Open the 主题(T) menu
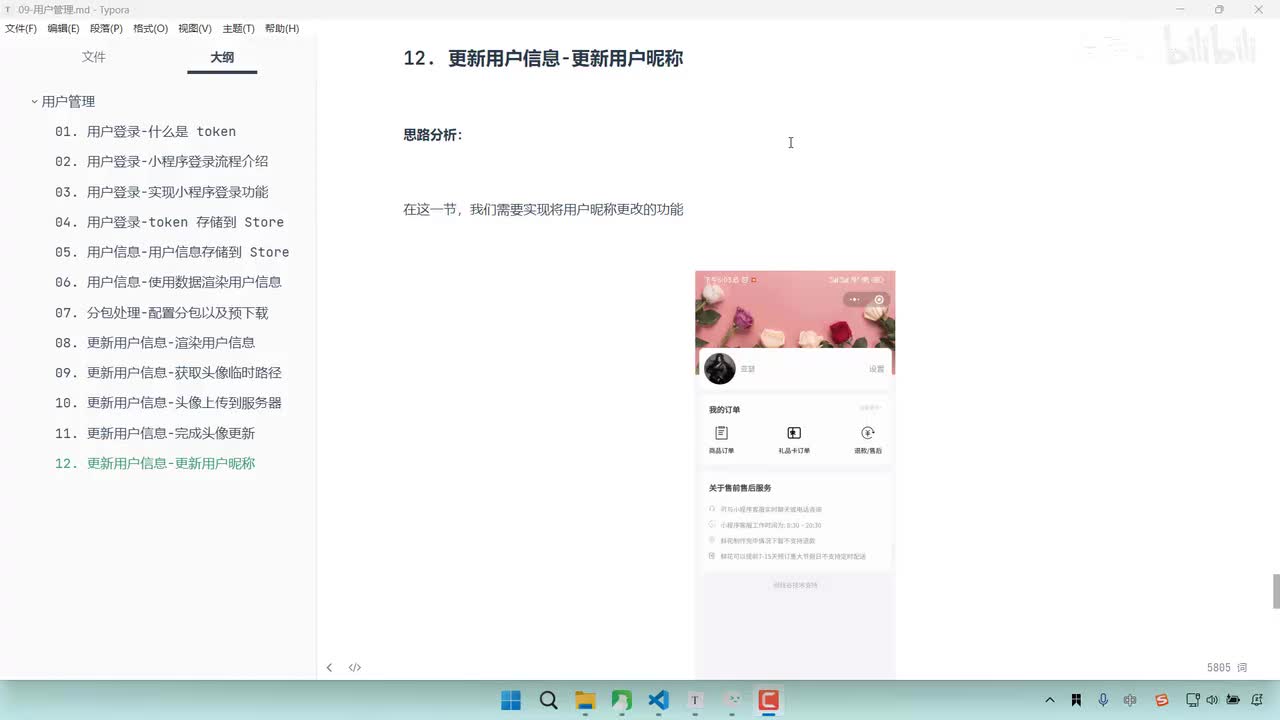The image size is (1280, 720). pos(238,29)
